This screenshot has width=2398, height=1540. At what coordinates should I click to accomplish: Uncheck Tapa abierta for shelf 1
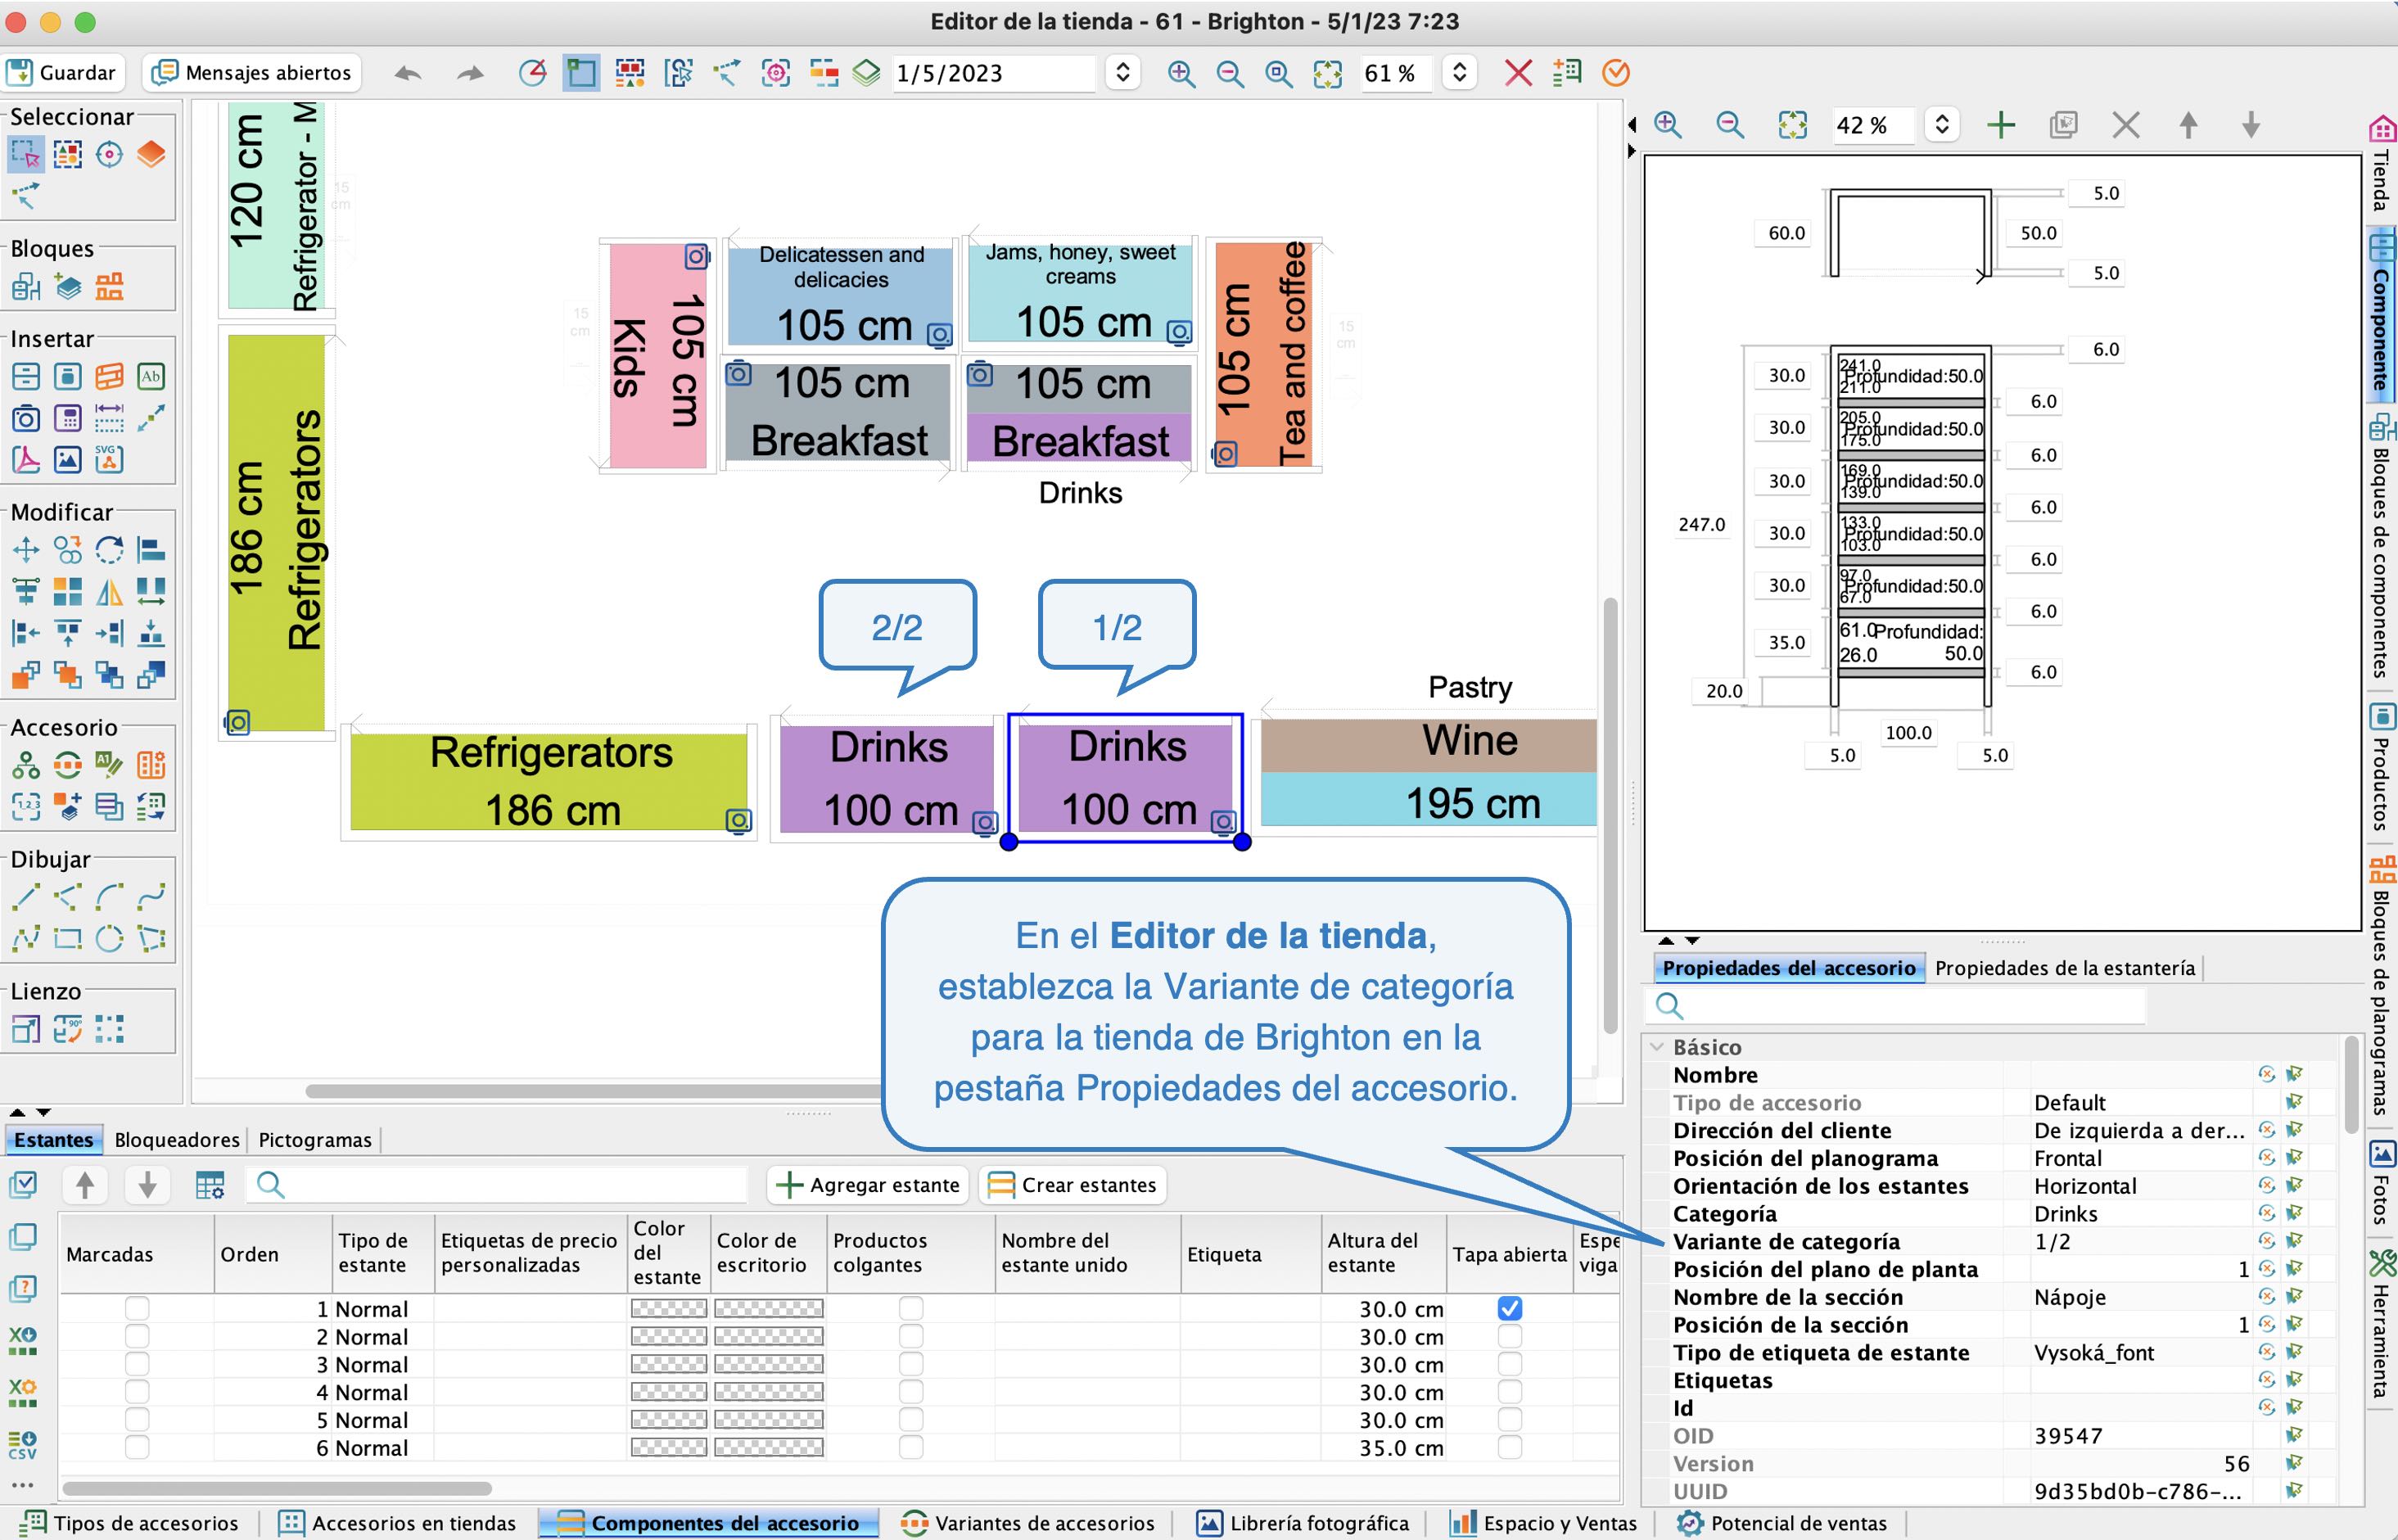pos(1509,1308)
